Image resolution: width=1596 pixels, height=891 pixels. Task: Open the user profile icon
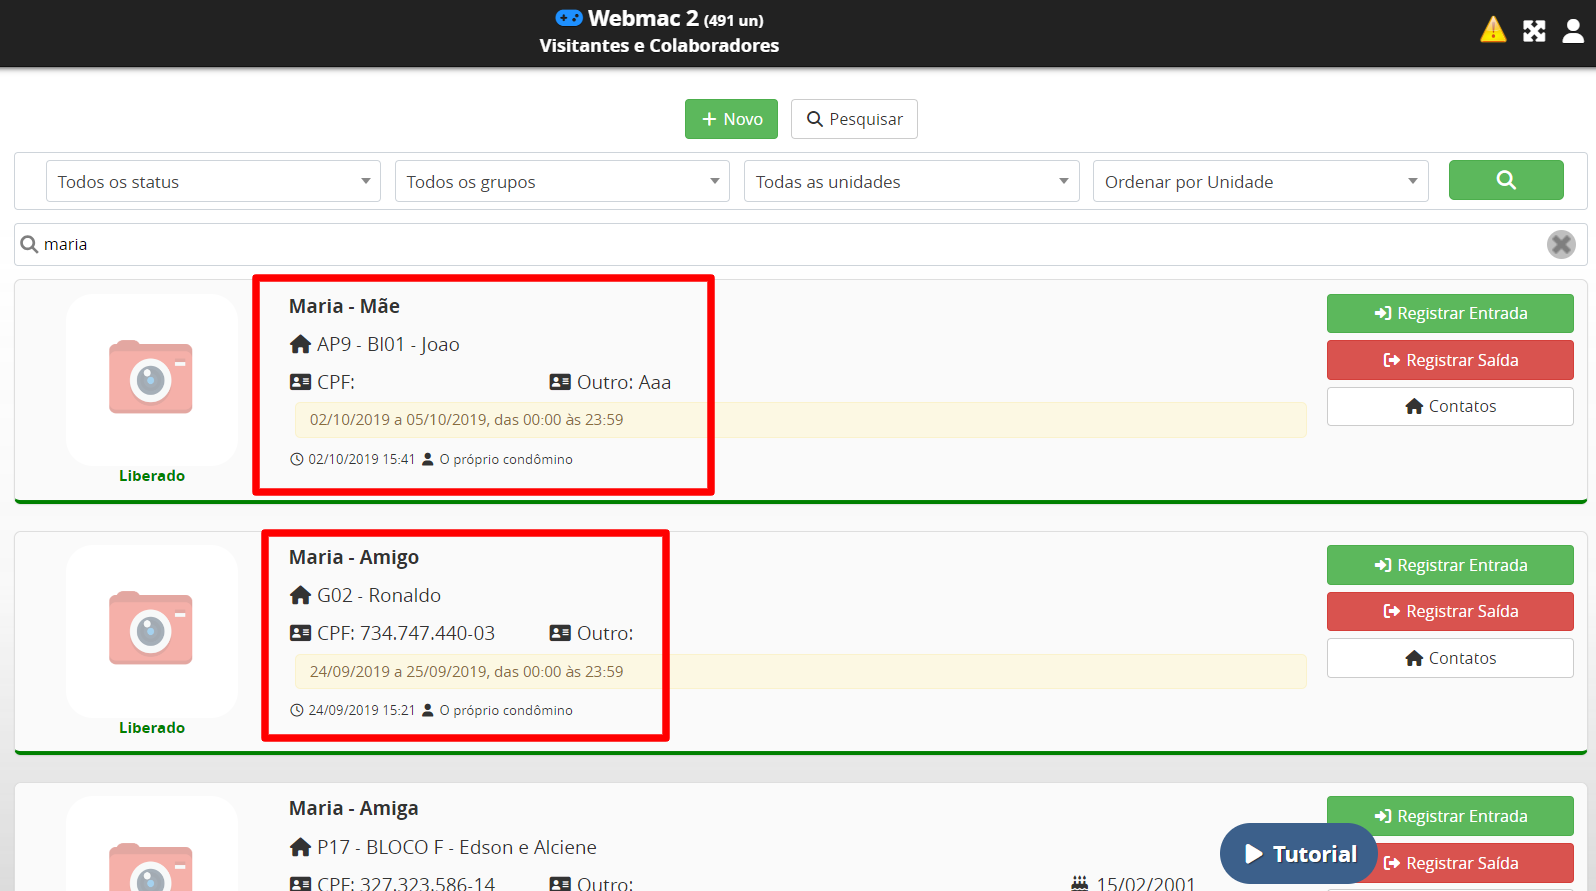click(1573, 31)
